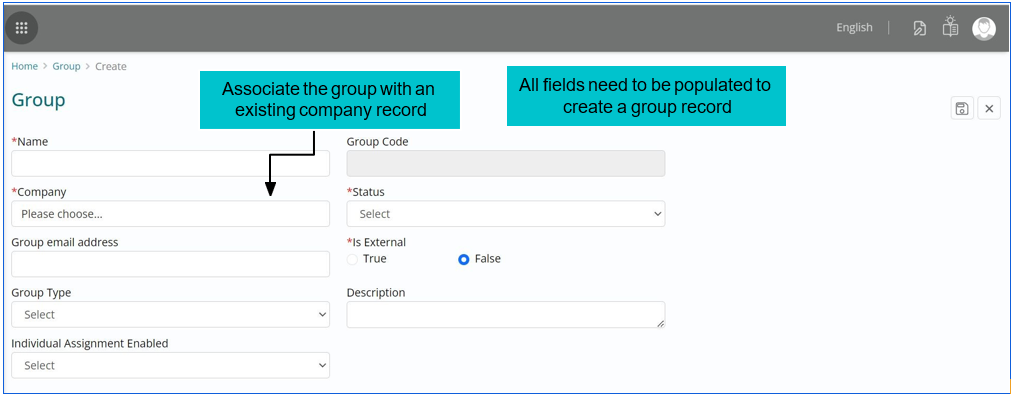Open the knowledge book lightbulb icon
This screenshot has height=401, width=1017.
pyautogui.click(x=950, y=27)
